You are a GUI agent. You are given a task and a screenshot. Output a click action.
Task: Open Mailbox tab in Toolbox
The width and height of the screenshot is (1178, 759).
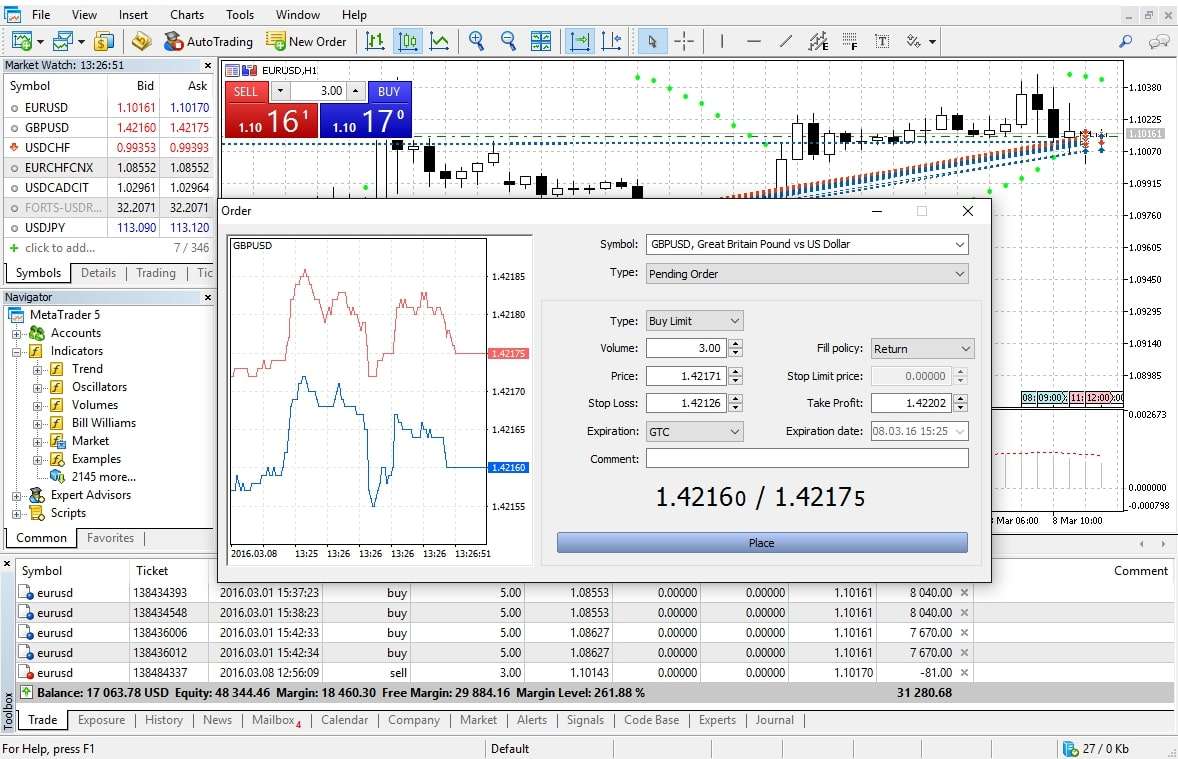(276, 720)
